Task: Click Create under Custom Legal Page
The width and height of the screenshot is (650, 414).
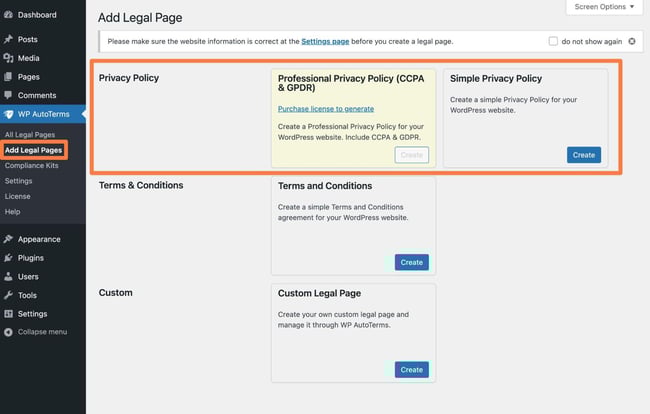Action: coord(412,369)
